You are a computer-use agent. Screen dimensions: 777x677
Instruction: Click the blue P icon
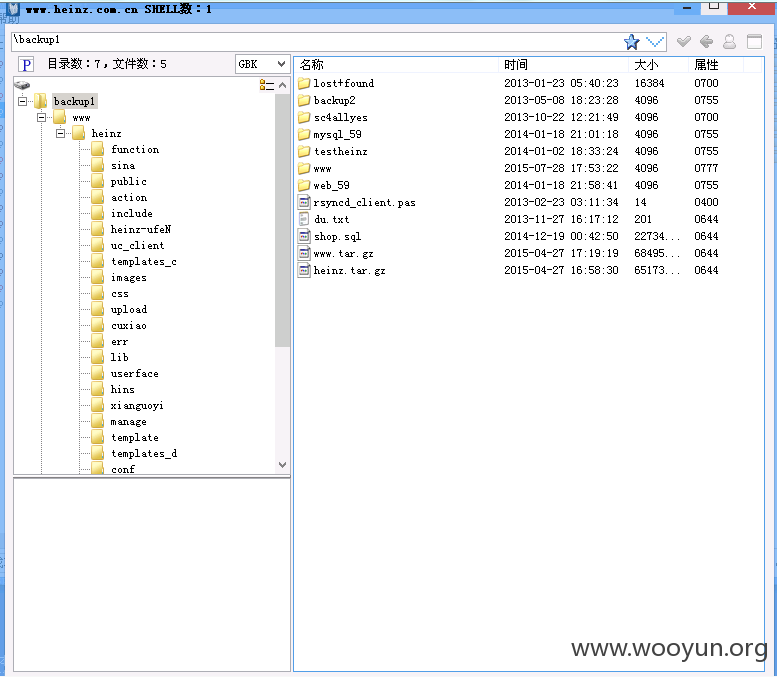point(26,64)
